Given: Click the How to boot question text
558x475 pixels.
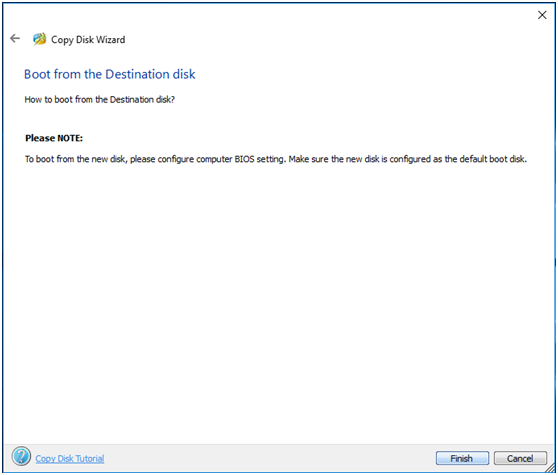Looking at the screenshot, I should [100, 100].
